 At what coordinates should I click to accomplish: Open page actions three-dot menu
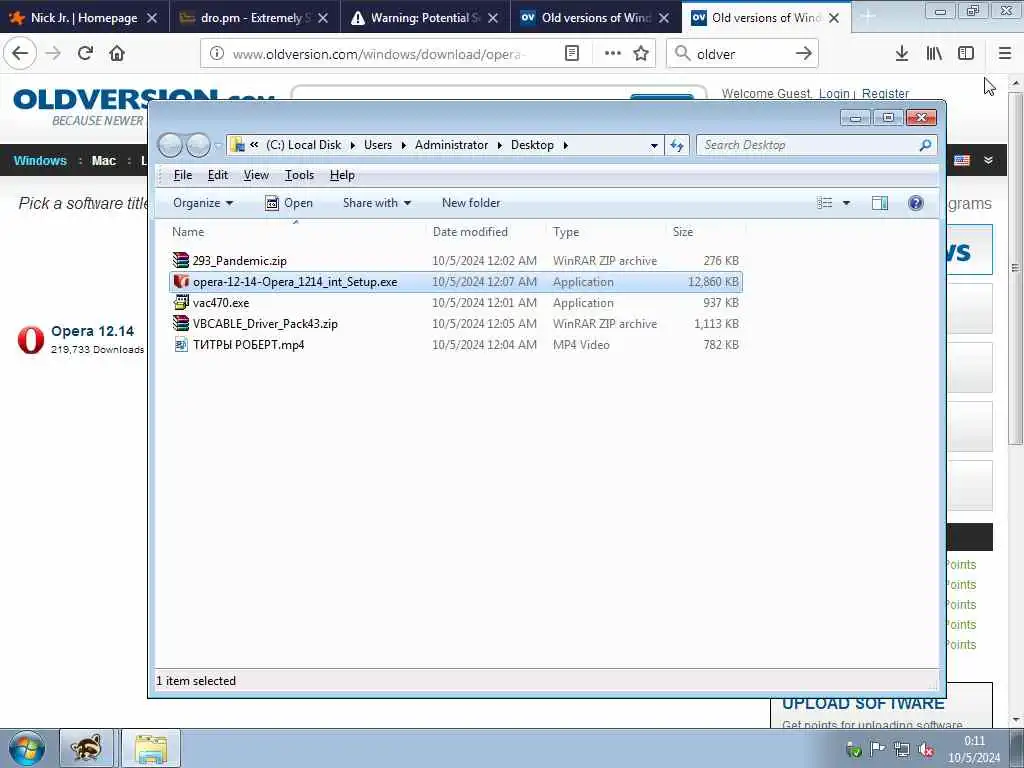[613, 54]
